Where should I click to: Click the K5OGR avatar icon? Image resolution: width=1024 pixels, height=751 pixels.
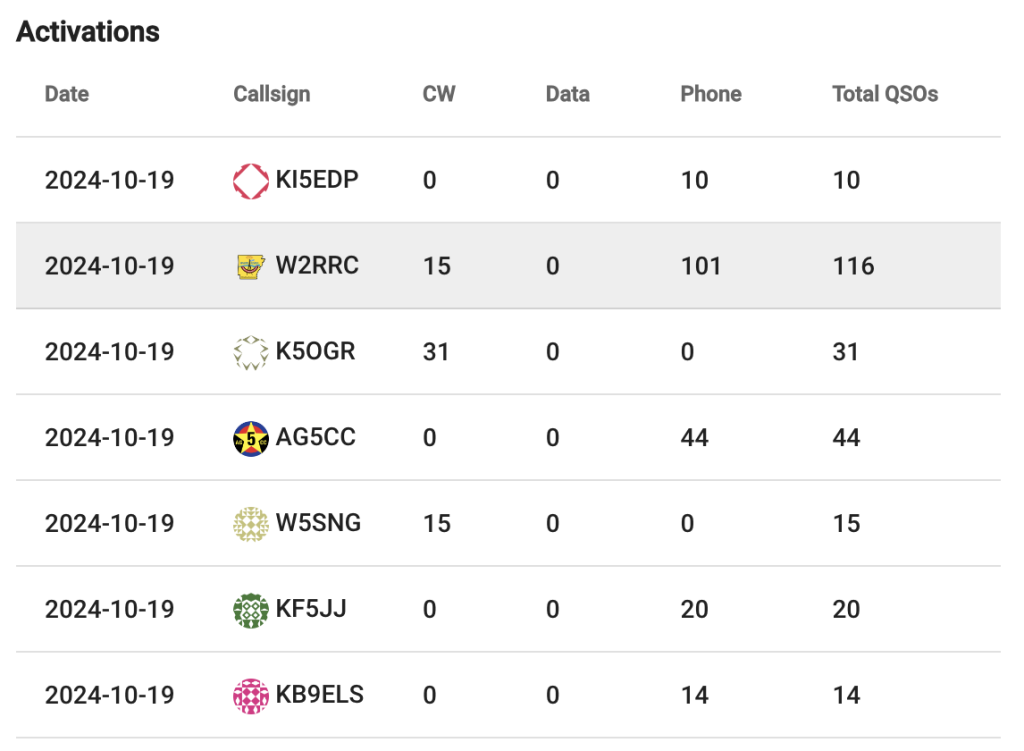coord(251,353)
